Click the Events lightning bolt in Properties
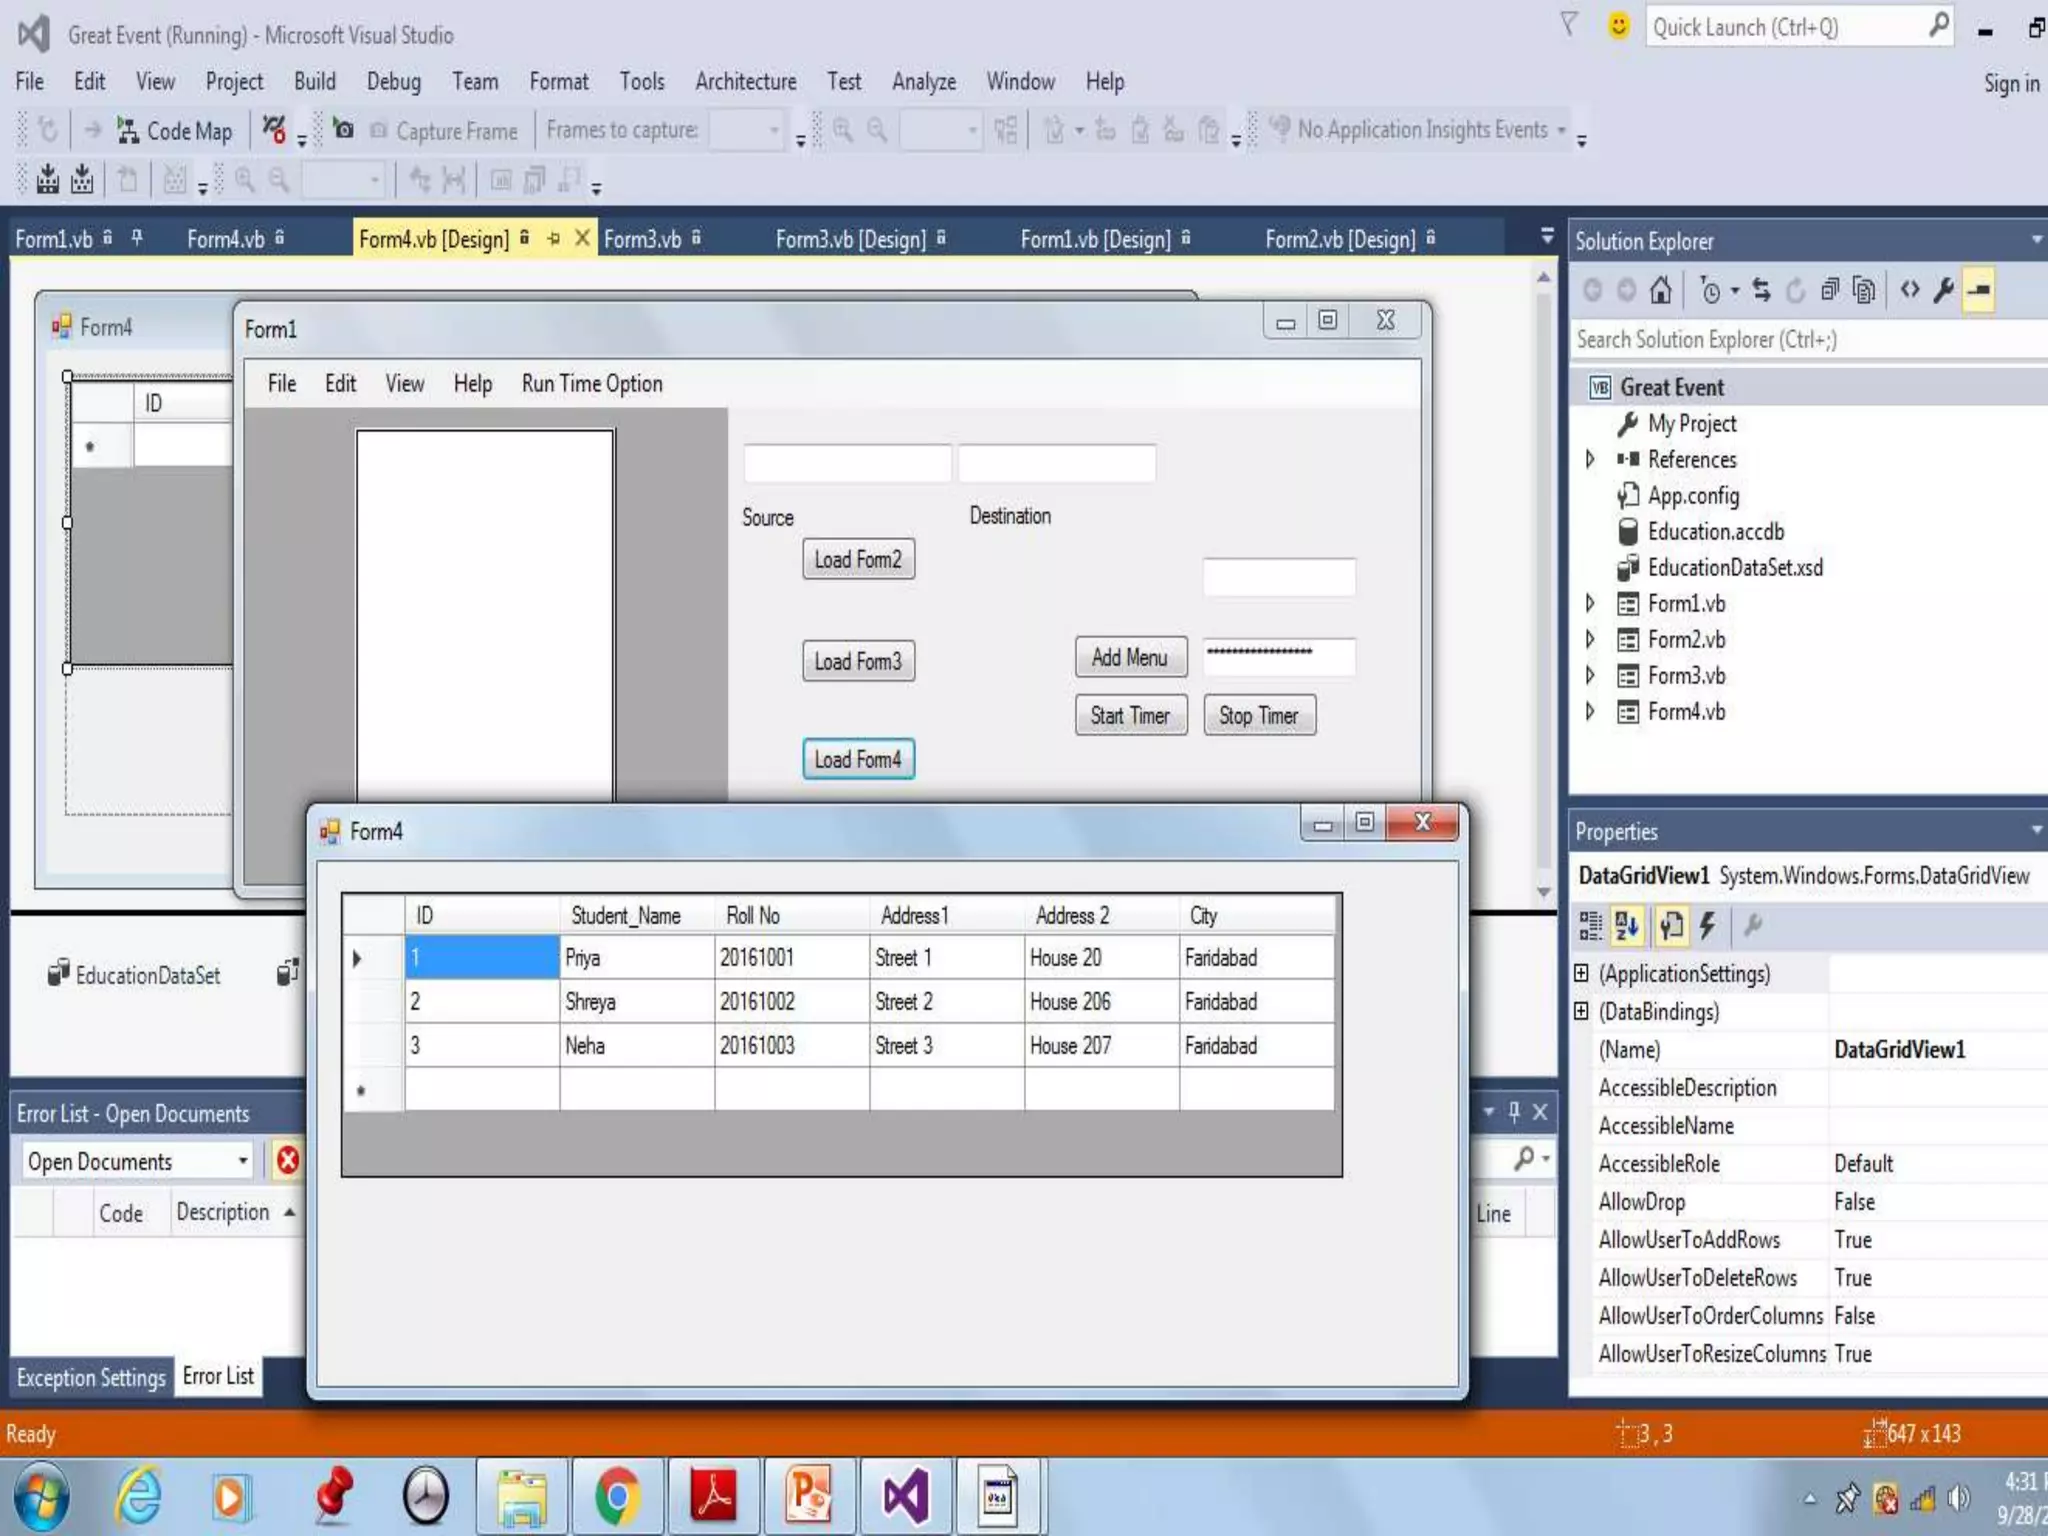 1708,926
